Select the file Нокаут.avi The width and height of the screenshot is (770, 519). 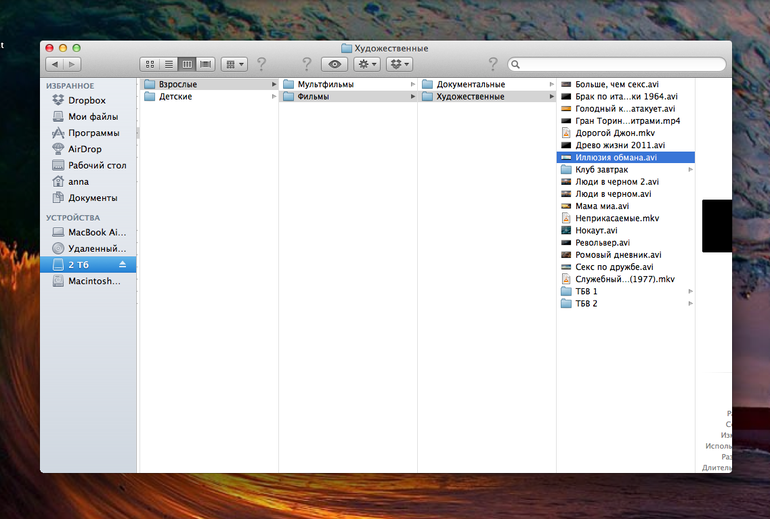coord(596,230)
